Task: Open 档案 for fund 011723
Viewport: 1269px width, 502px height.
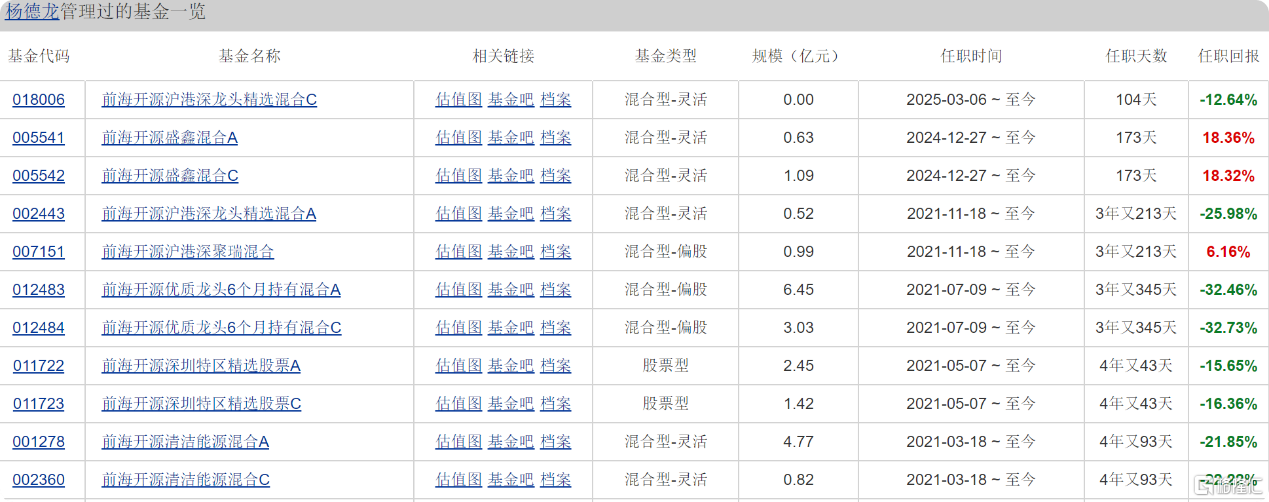Action: 556,404
